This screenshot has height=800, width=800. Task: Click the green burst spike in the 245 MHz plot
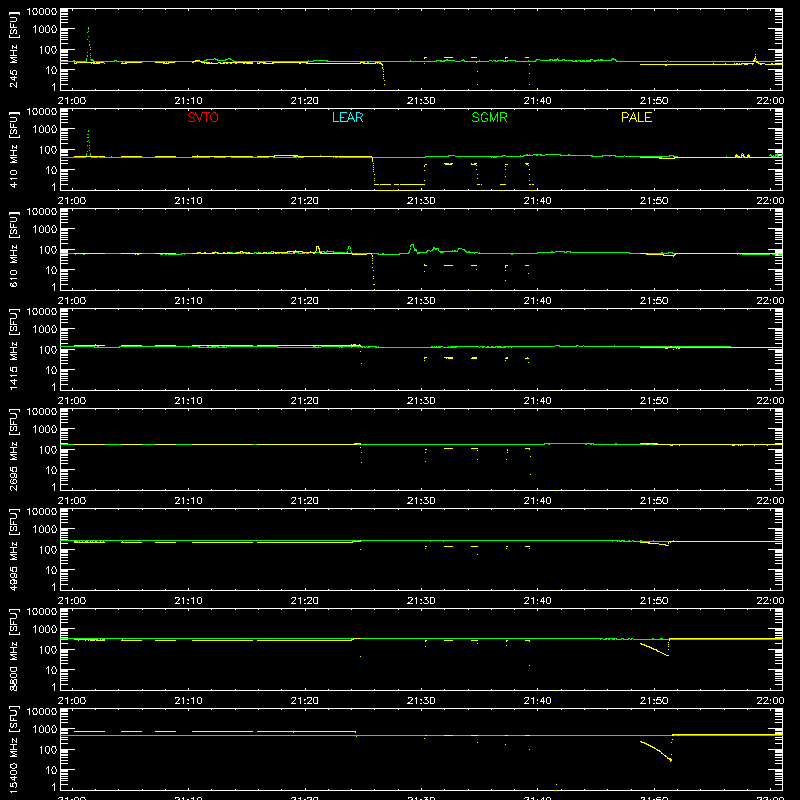click(88, 44)
